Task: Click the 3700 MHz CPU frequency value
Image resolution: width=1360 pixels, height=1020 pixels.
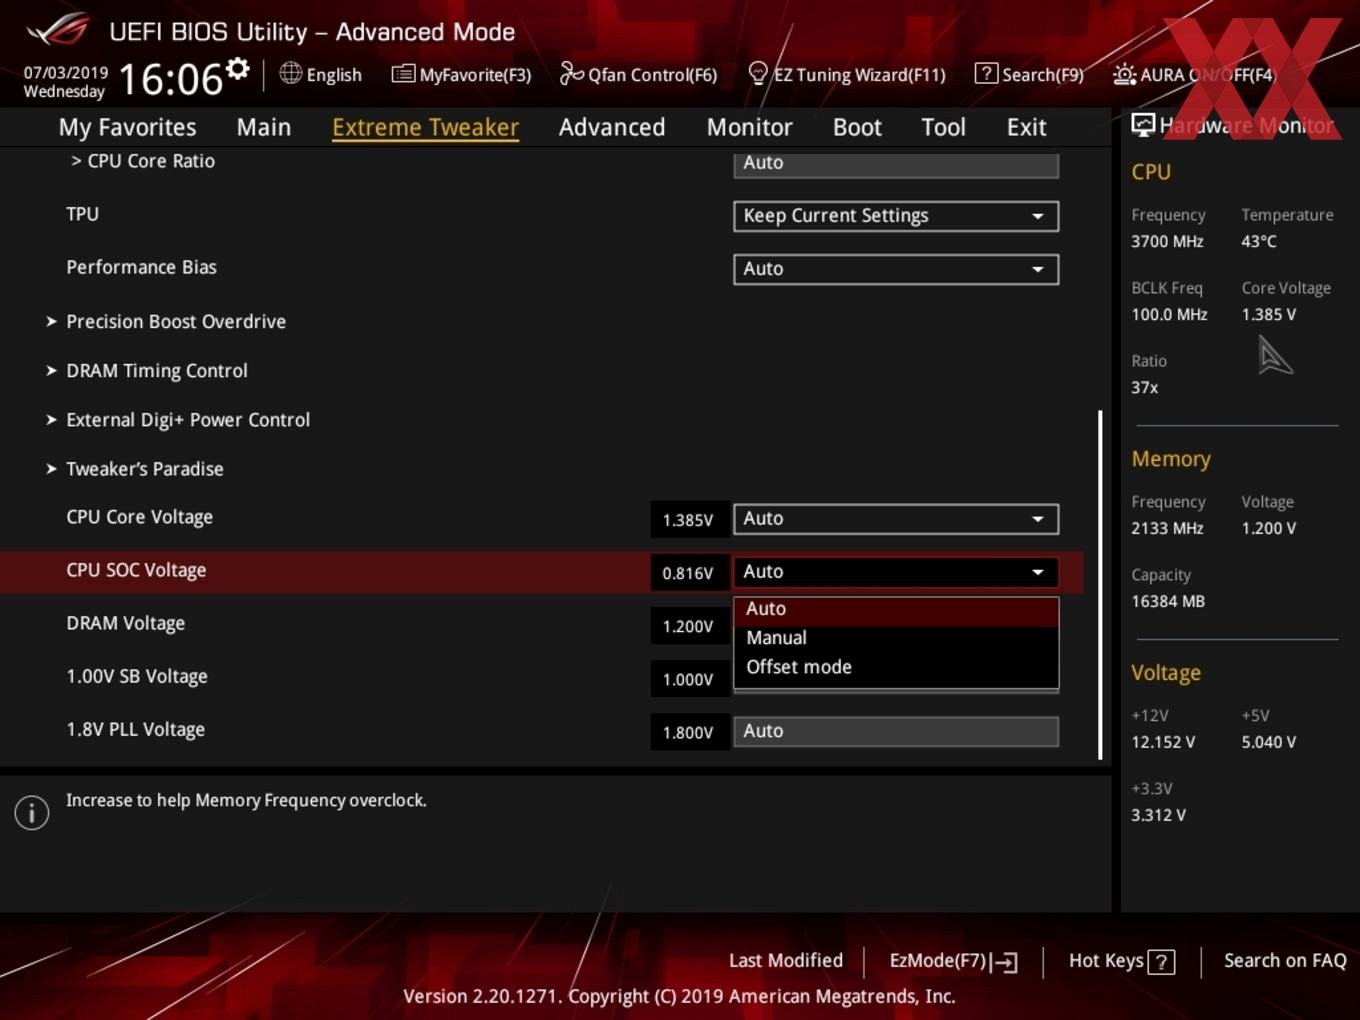Action: pos(1167,241)
